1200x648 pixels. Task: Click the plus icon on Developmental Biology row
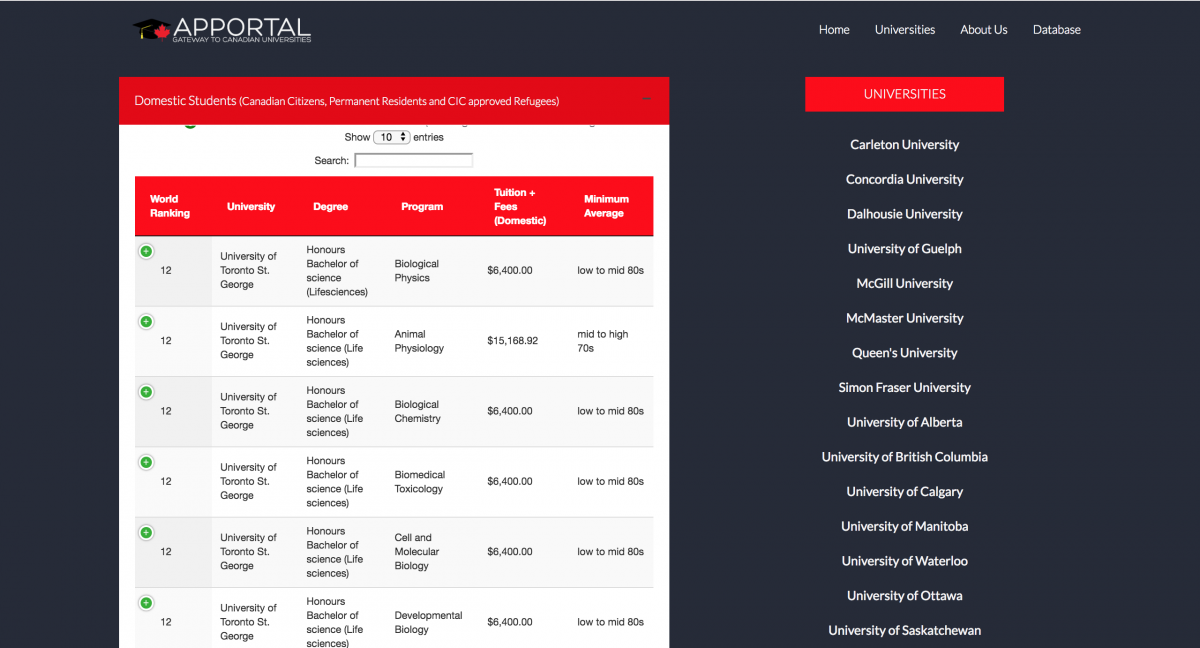pos(146,603)
